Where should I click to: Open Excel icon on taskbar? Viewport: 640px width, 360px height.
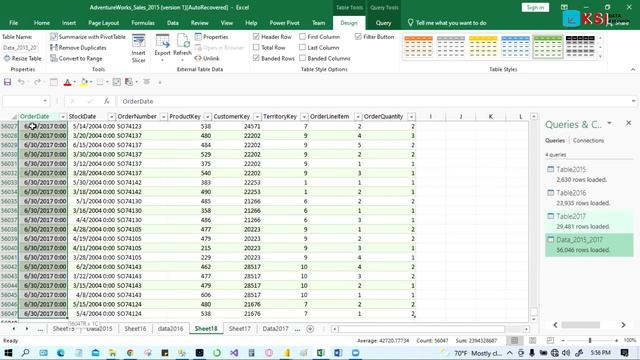pyautogui.click(x=320, y=353)
